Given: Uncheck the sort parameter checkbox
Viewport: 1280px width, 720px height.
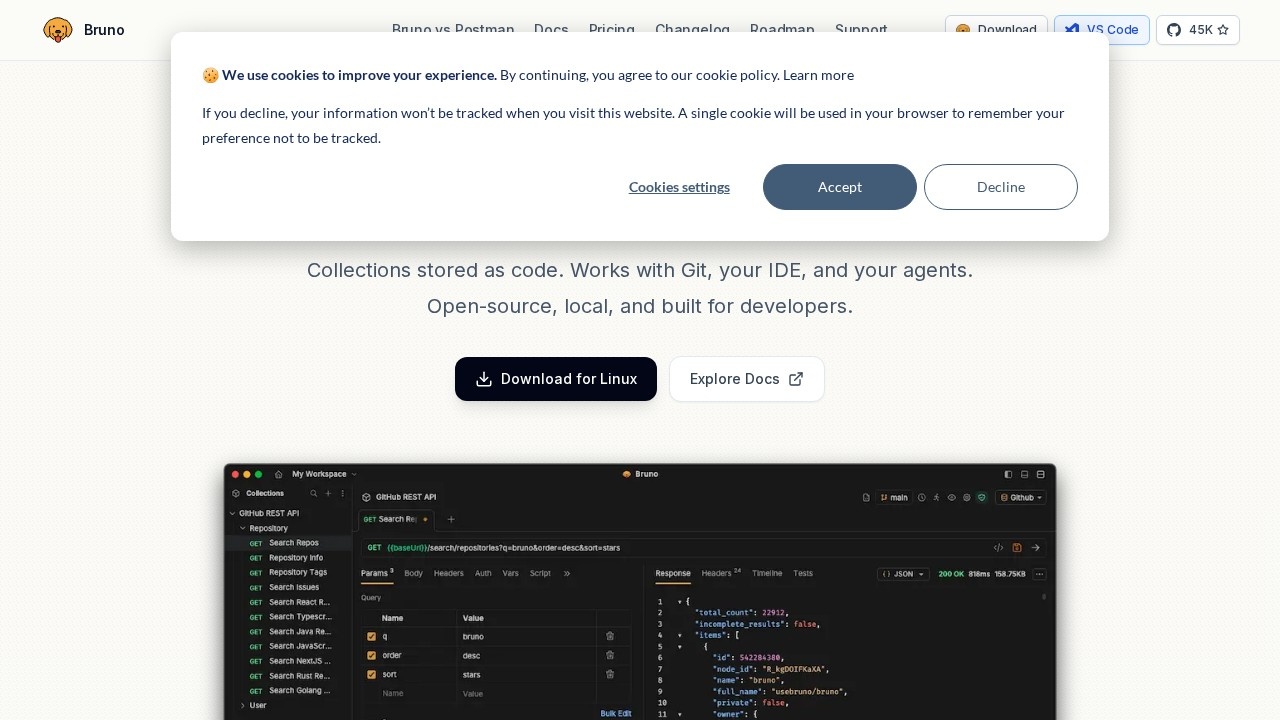Looking at the screenshot, I should coord(372,674).
